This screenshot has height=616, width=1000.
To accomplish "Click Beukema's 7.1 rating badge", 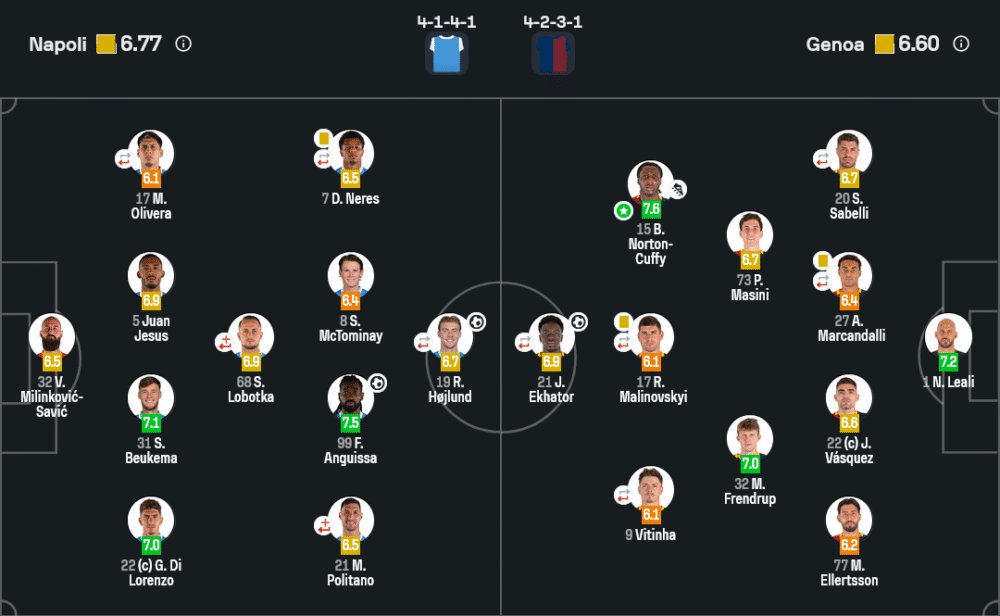I will [x=151, y=423].
